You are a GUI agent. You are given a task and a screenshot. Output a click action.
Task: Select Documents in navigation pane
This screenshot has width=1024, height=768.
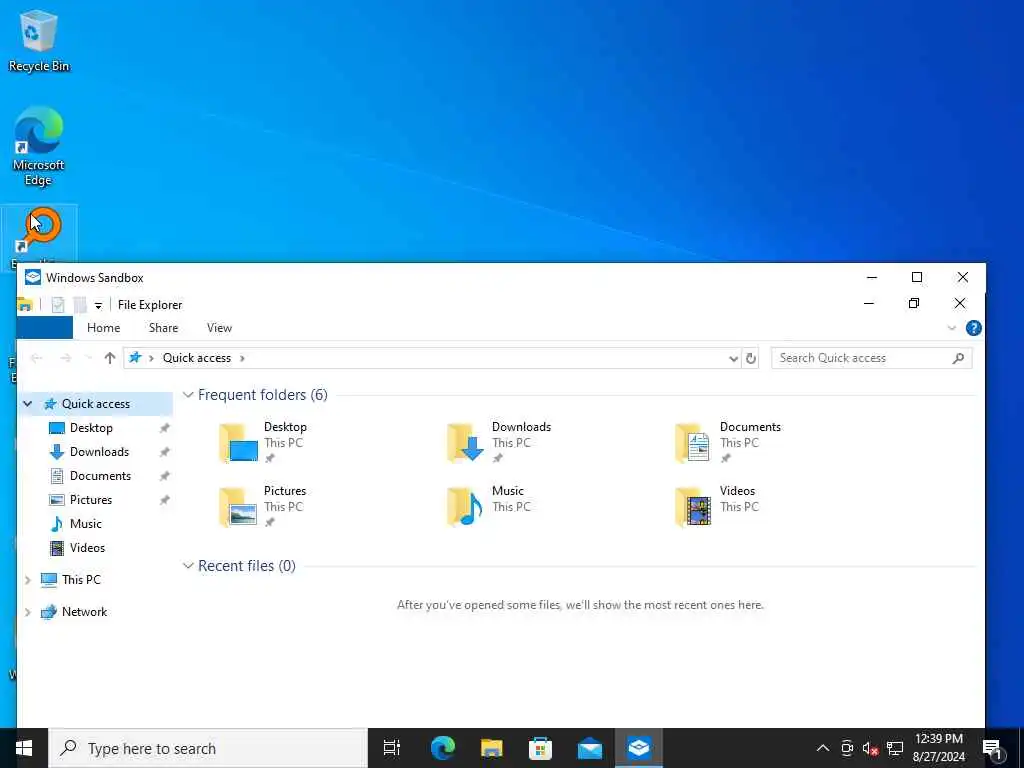coord(101,476)
